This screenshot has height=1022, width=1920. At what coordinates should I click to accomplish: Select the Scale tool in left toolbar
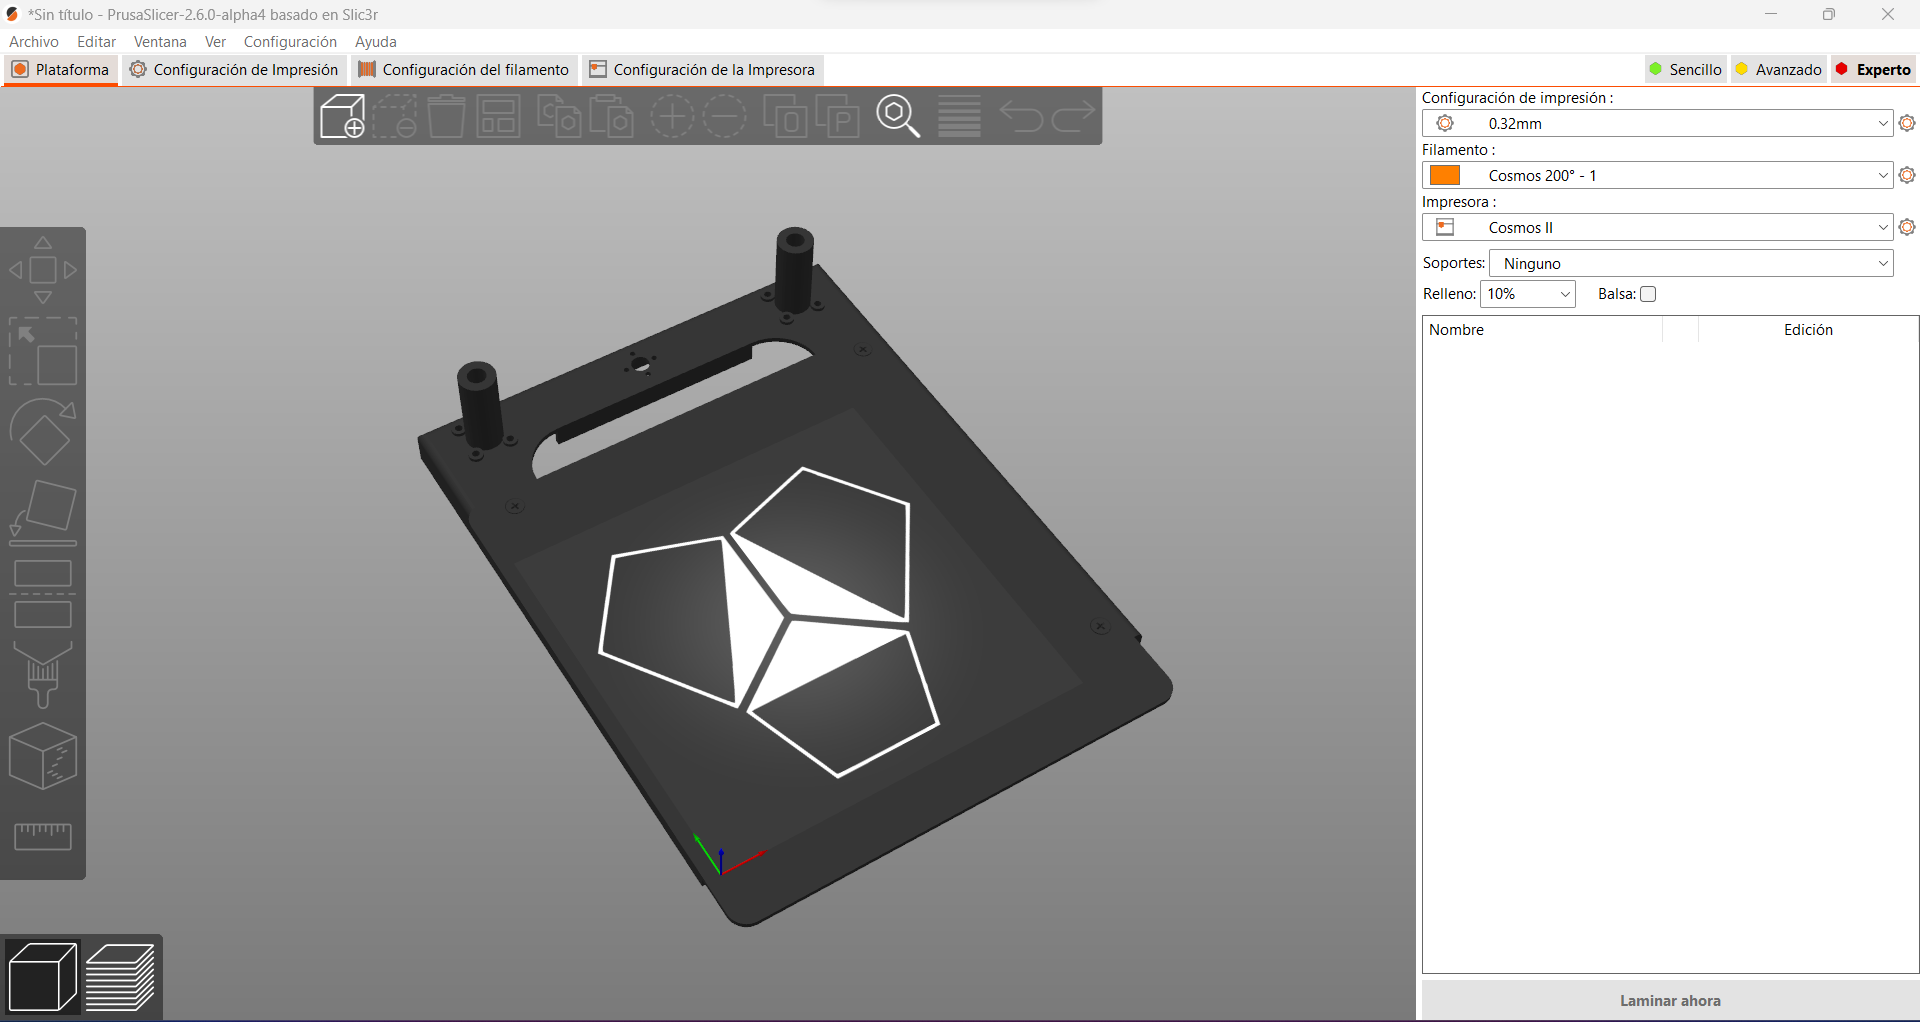point(43,351)
